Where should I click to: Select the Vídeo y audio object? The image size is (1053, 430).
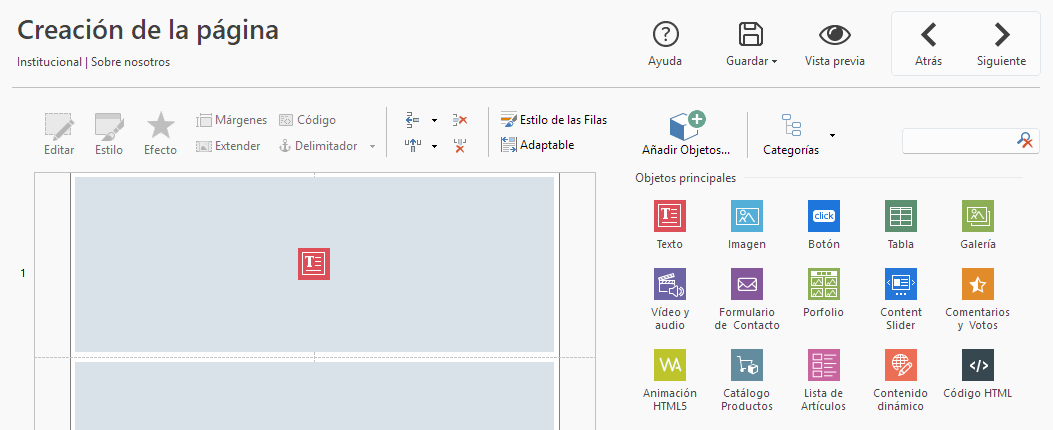669,285
